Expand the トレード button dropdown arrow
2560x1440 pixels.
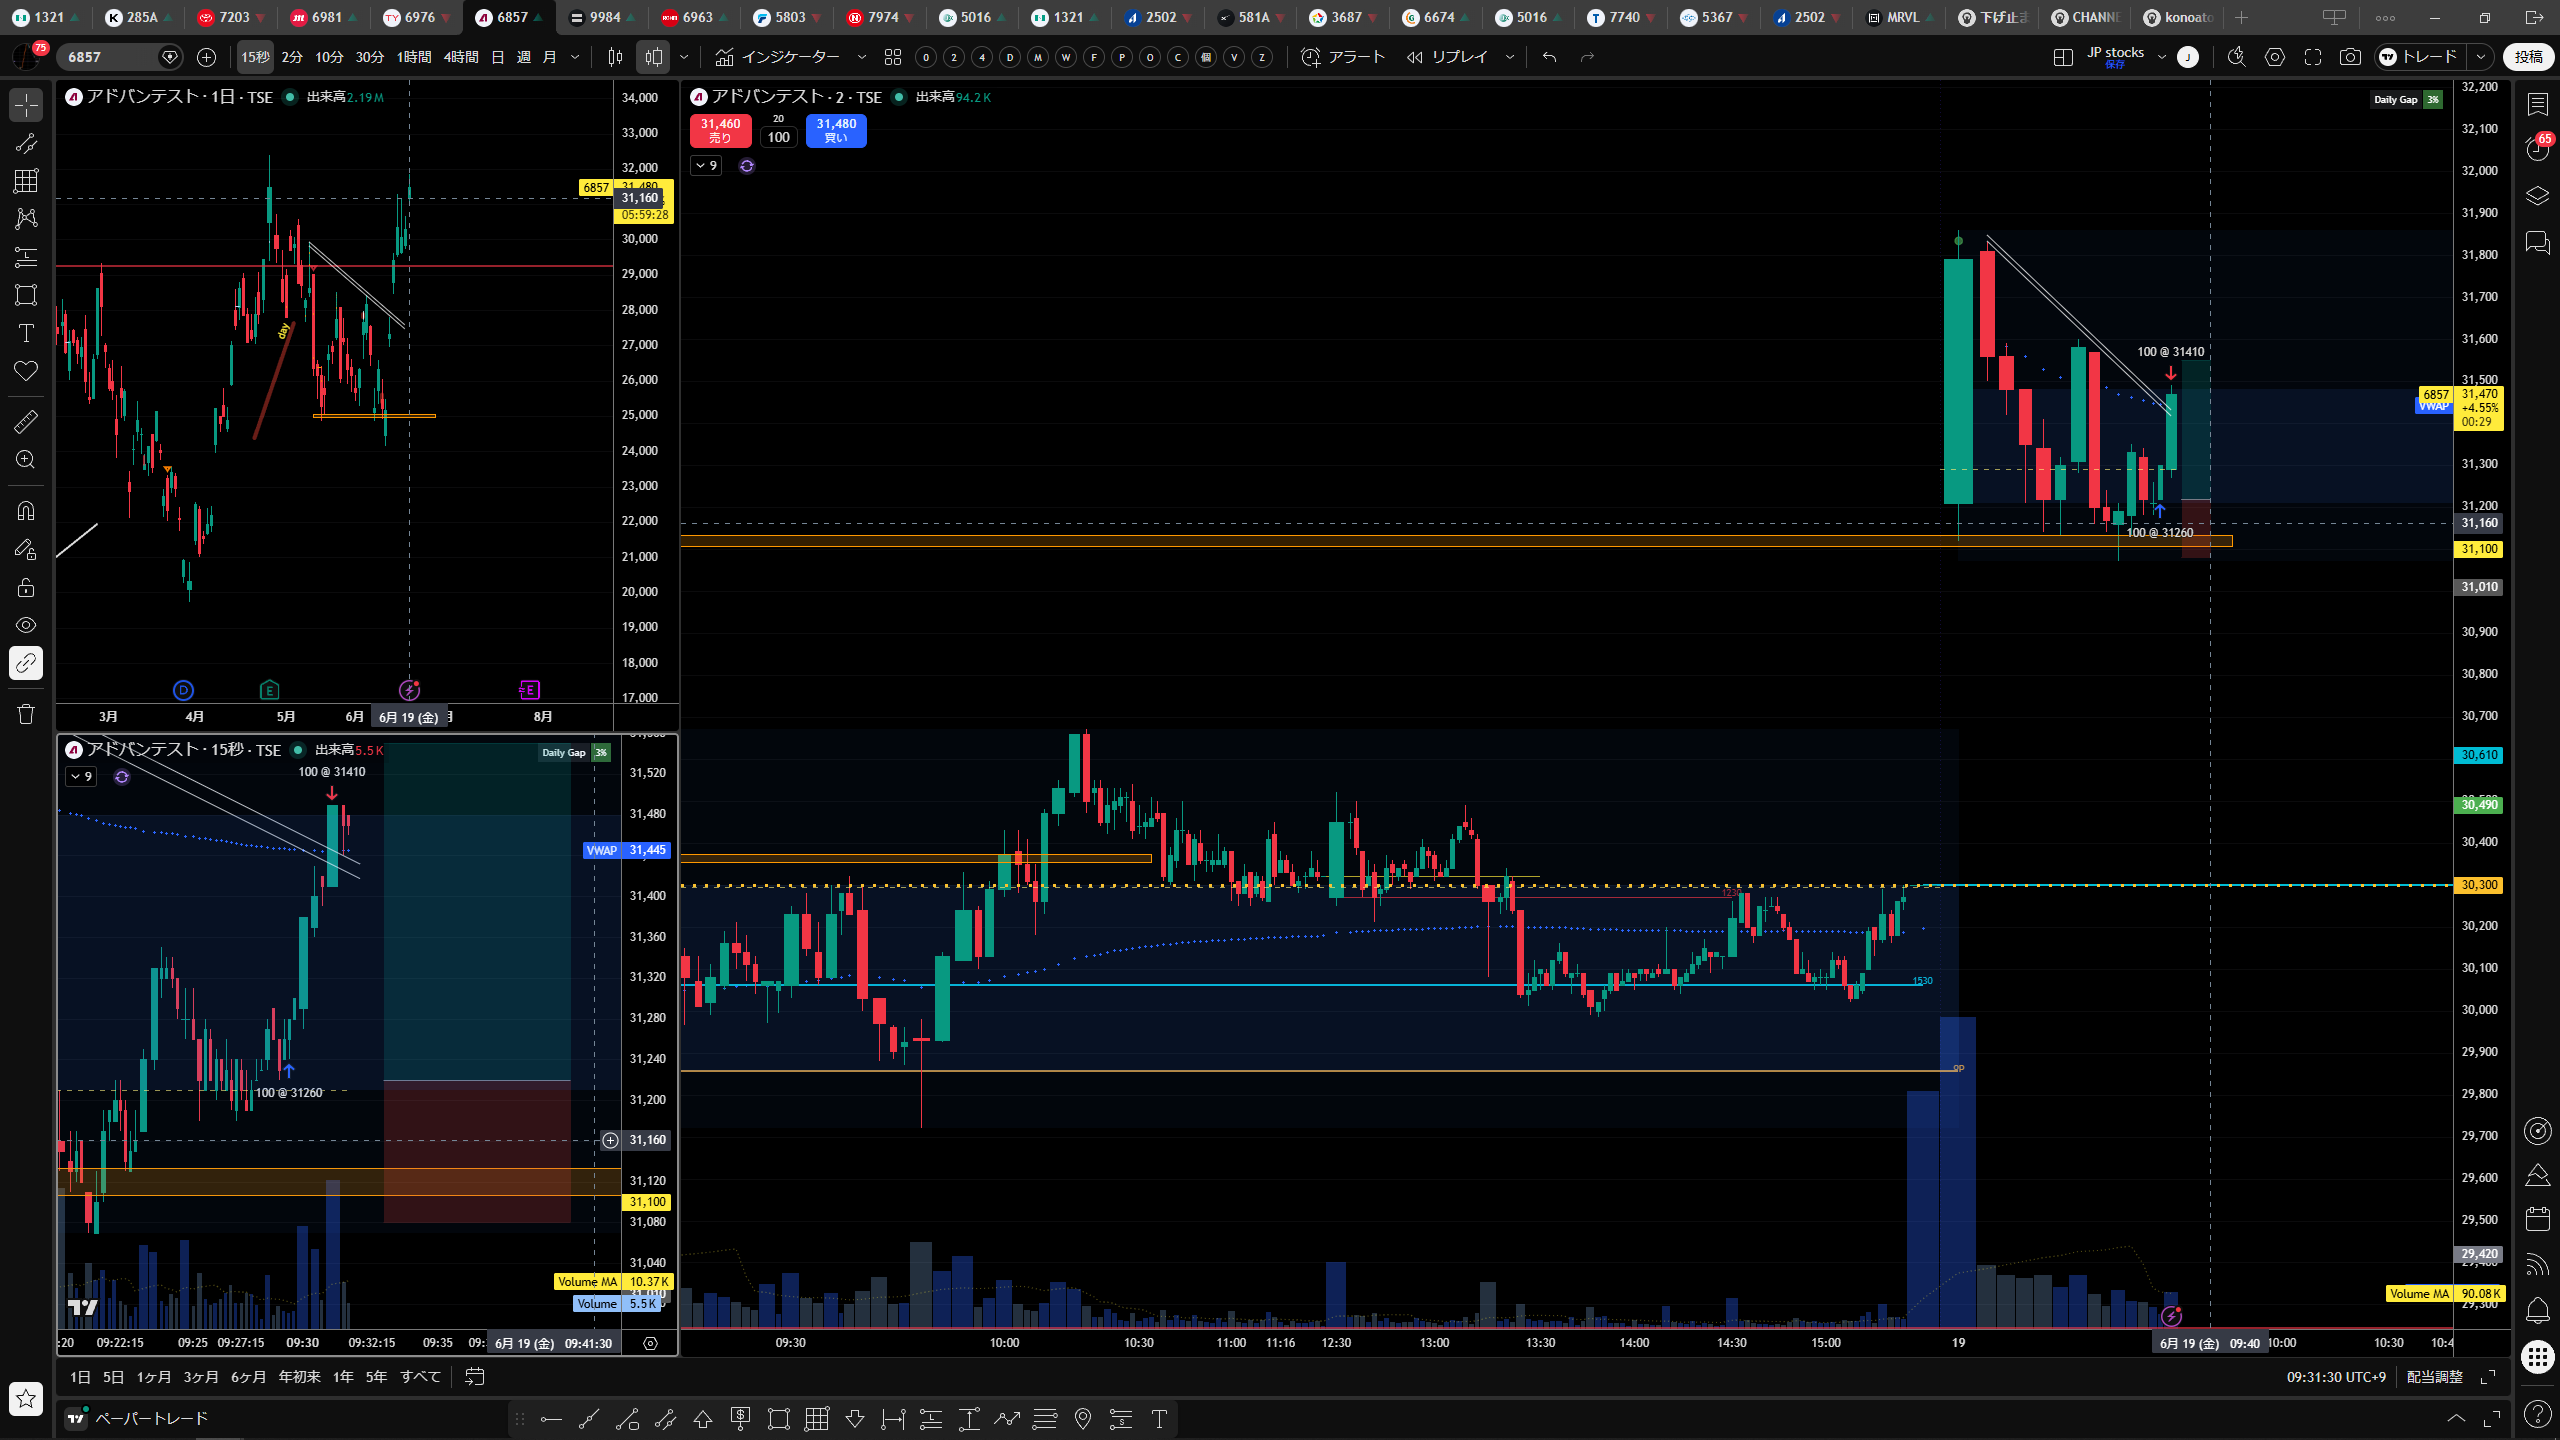coord(2481,57)
